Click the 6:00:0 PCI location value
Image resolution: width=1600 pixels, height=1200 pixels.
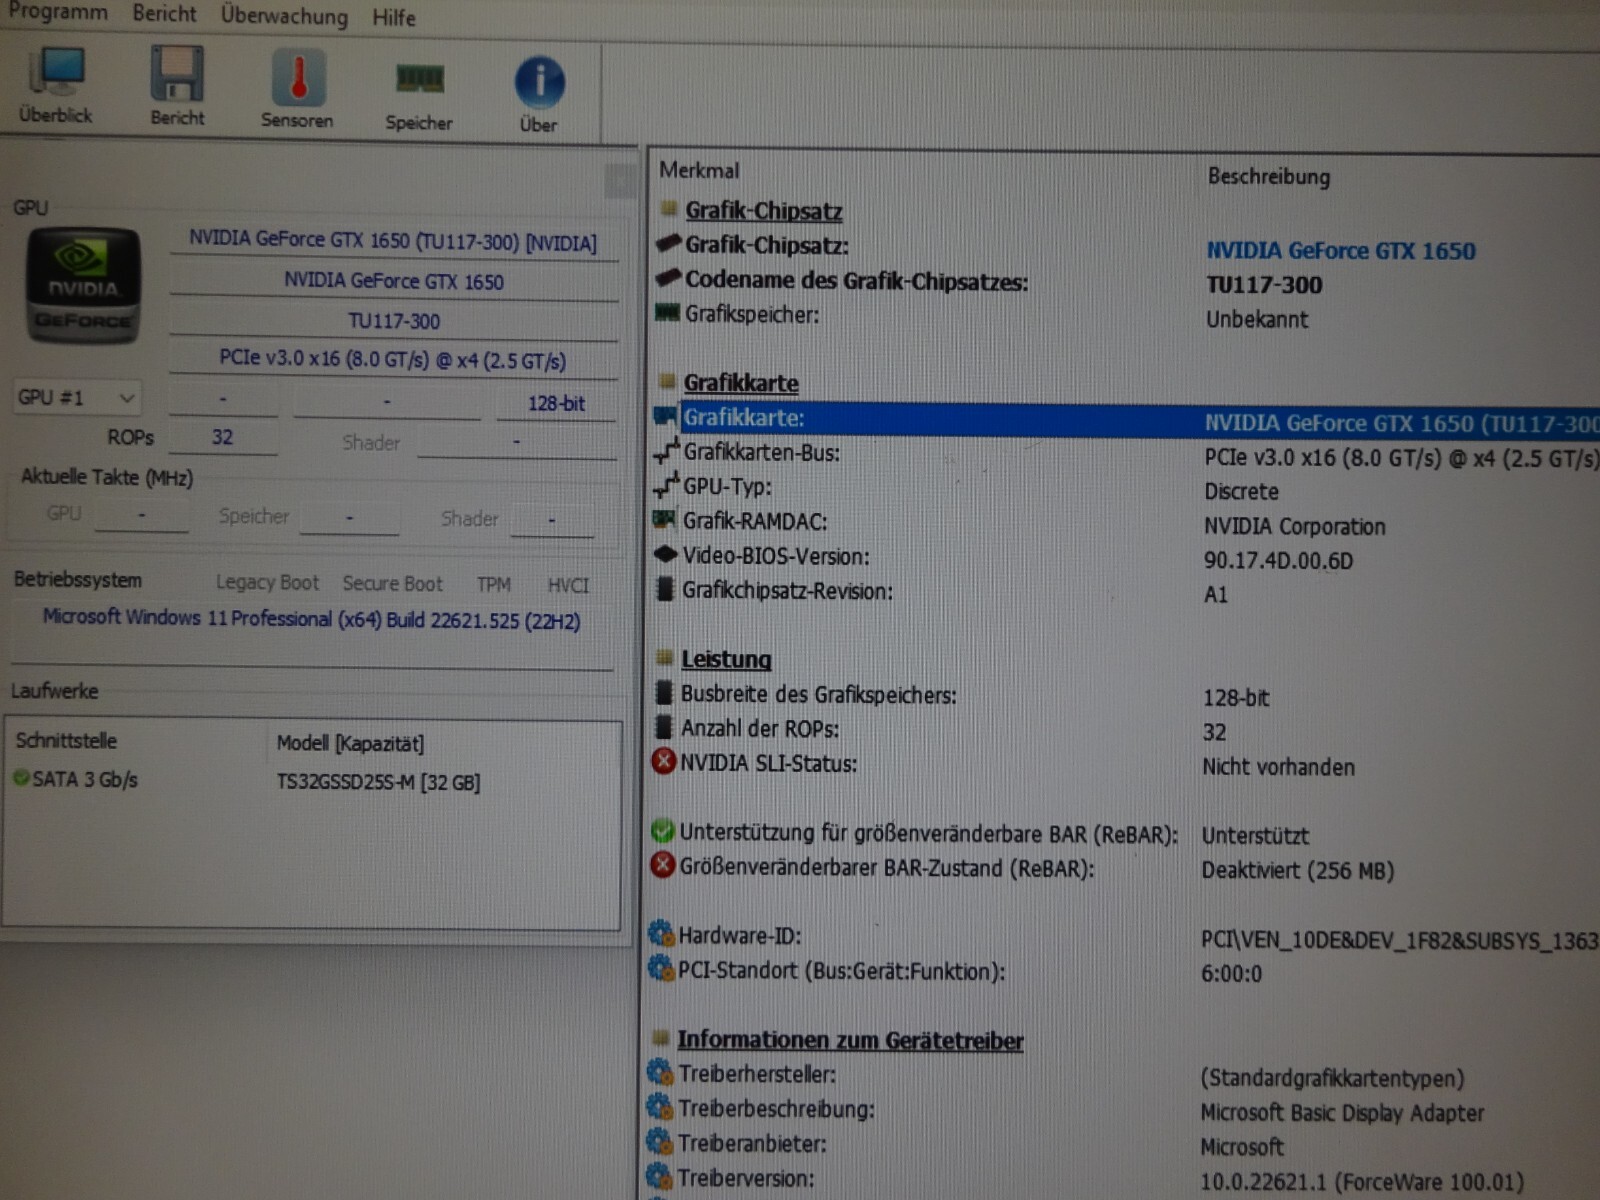click(1231, 974)
